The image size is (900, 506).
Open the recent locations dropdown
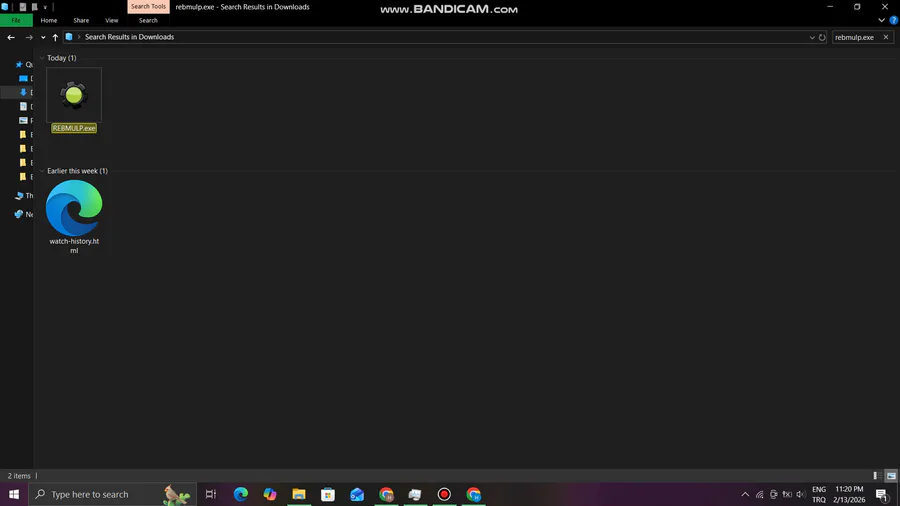(43, 37)
